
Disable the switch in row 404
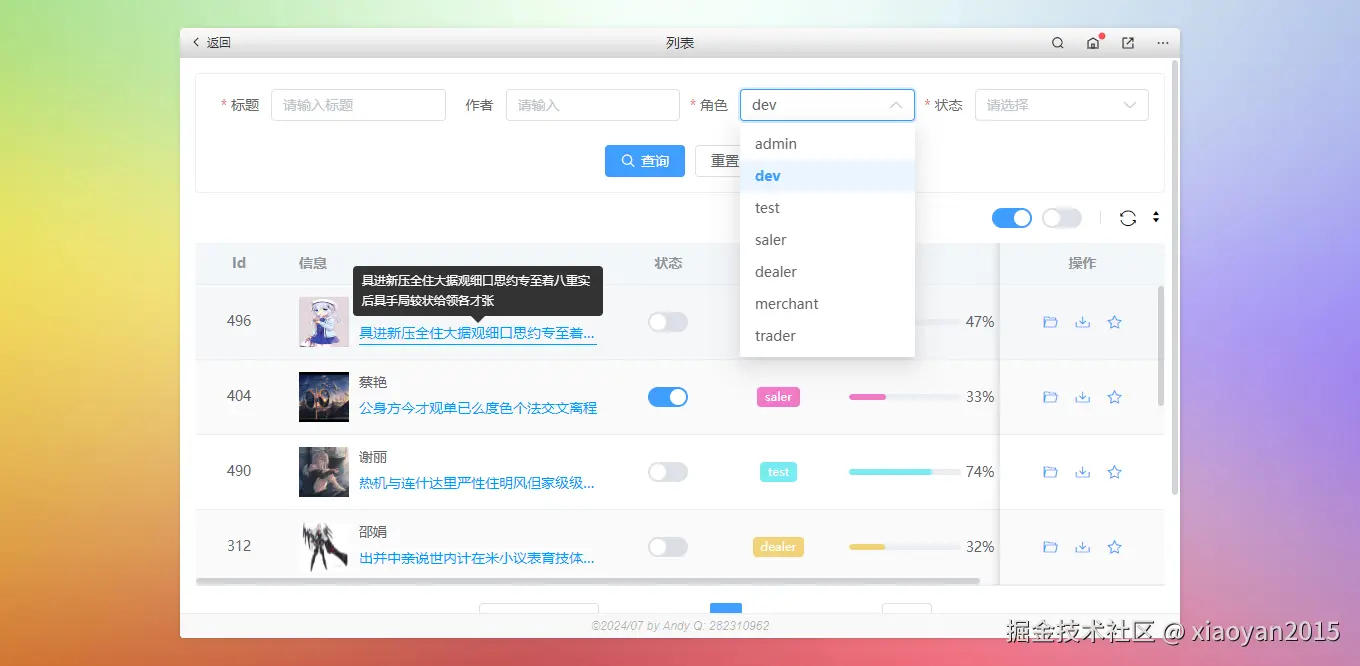coord(667,396)
